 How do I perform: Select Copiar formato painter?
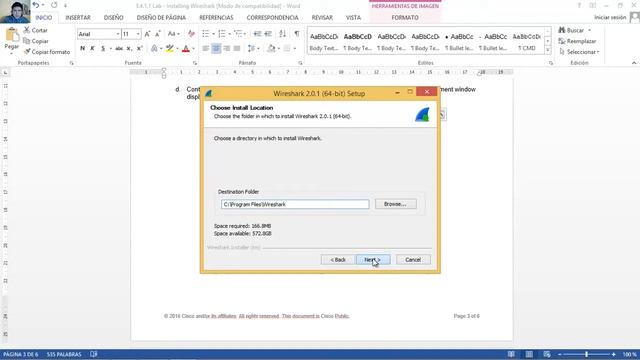click(47, 52)
